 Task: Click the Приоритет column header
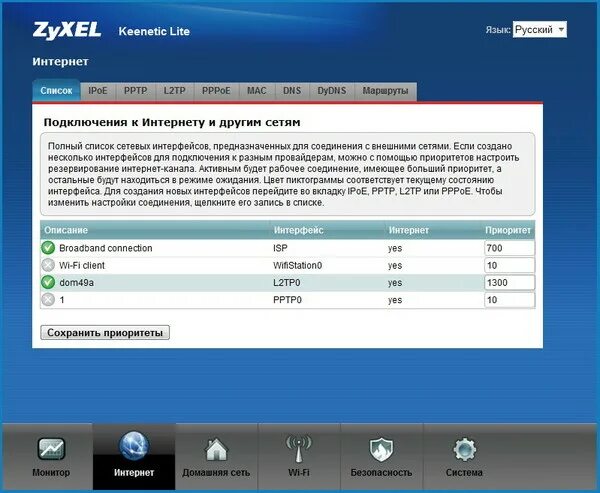pyautogui.click(x=508, y=230)
